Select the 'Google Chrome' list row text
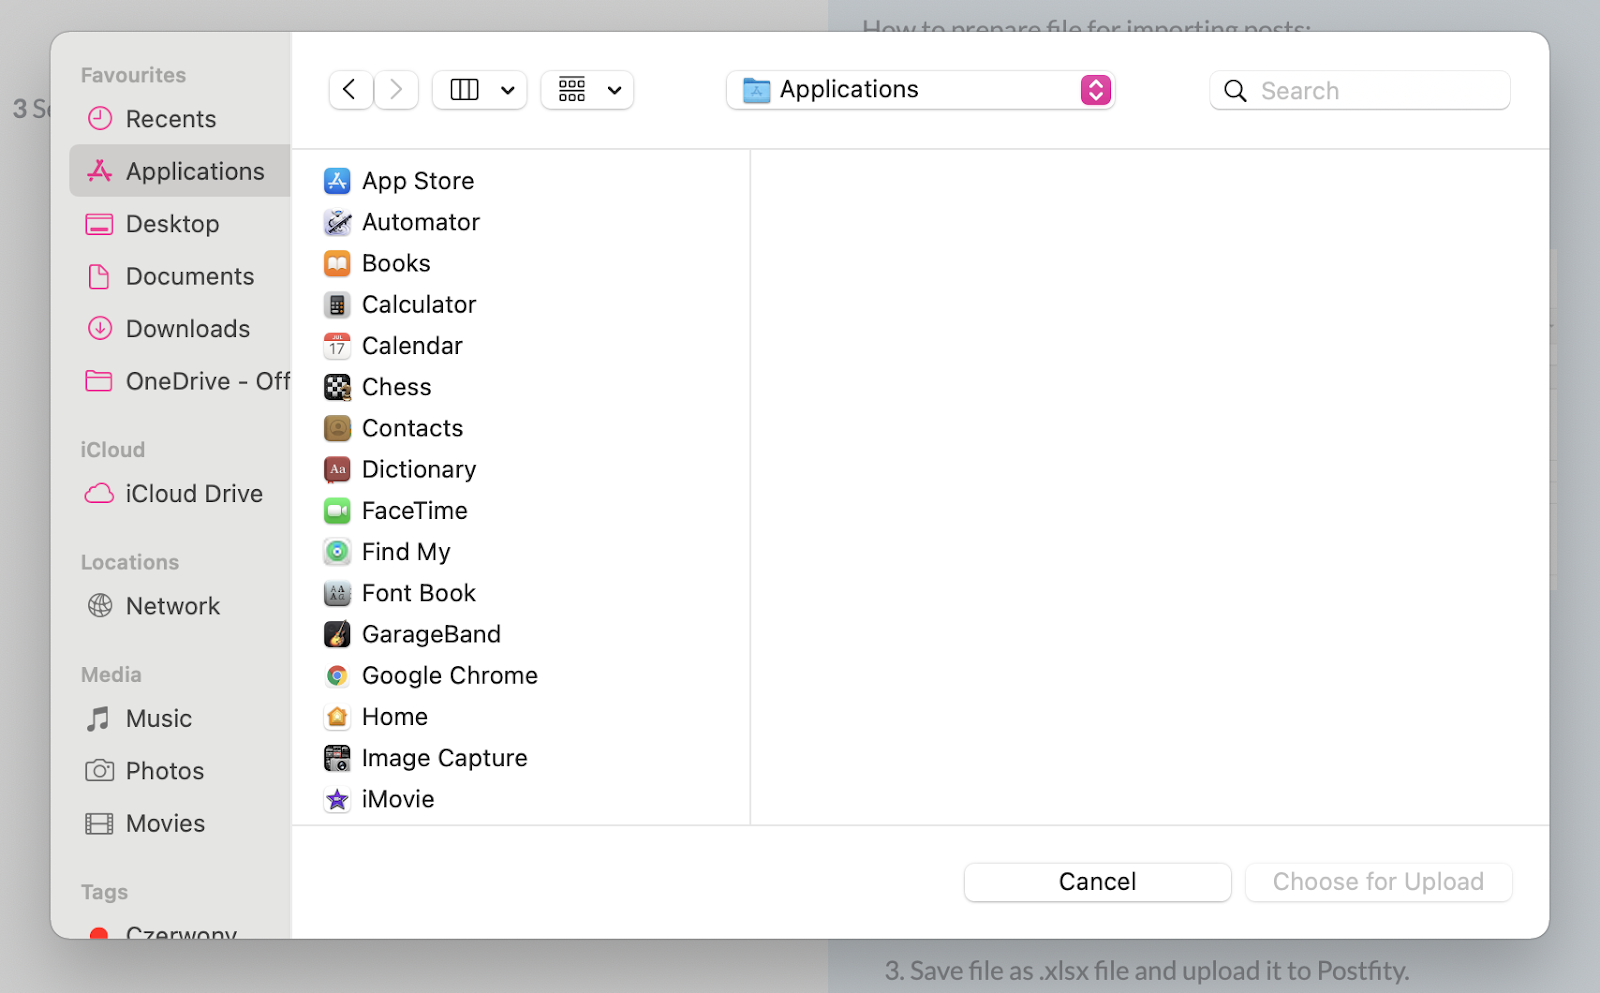 (x=450, y=676)
